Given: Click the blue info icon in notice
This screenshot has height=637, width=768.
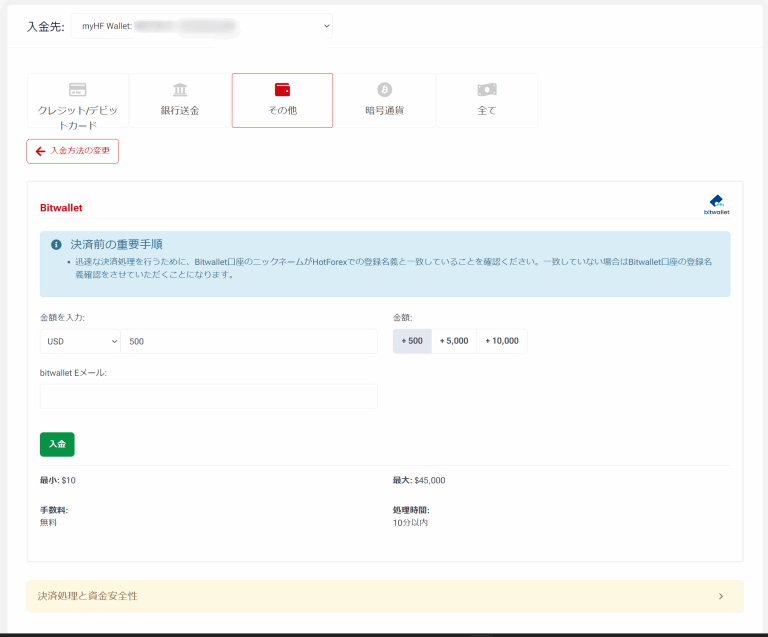Looking at the screenshot, I should [57, 244].
